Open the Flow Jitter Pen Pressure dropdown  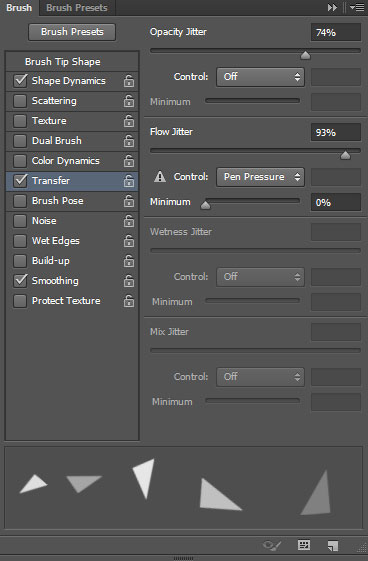click(260, 177)
